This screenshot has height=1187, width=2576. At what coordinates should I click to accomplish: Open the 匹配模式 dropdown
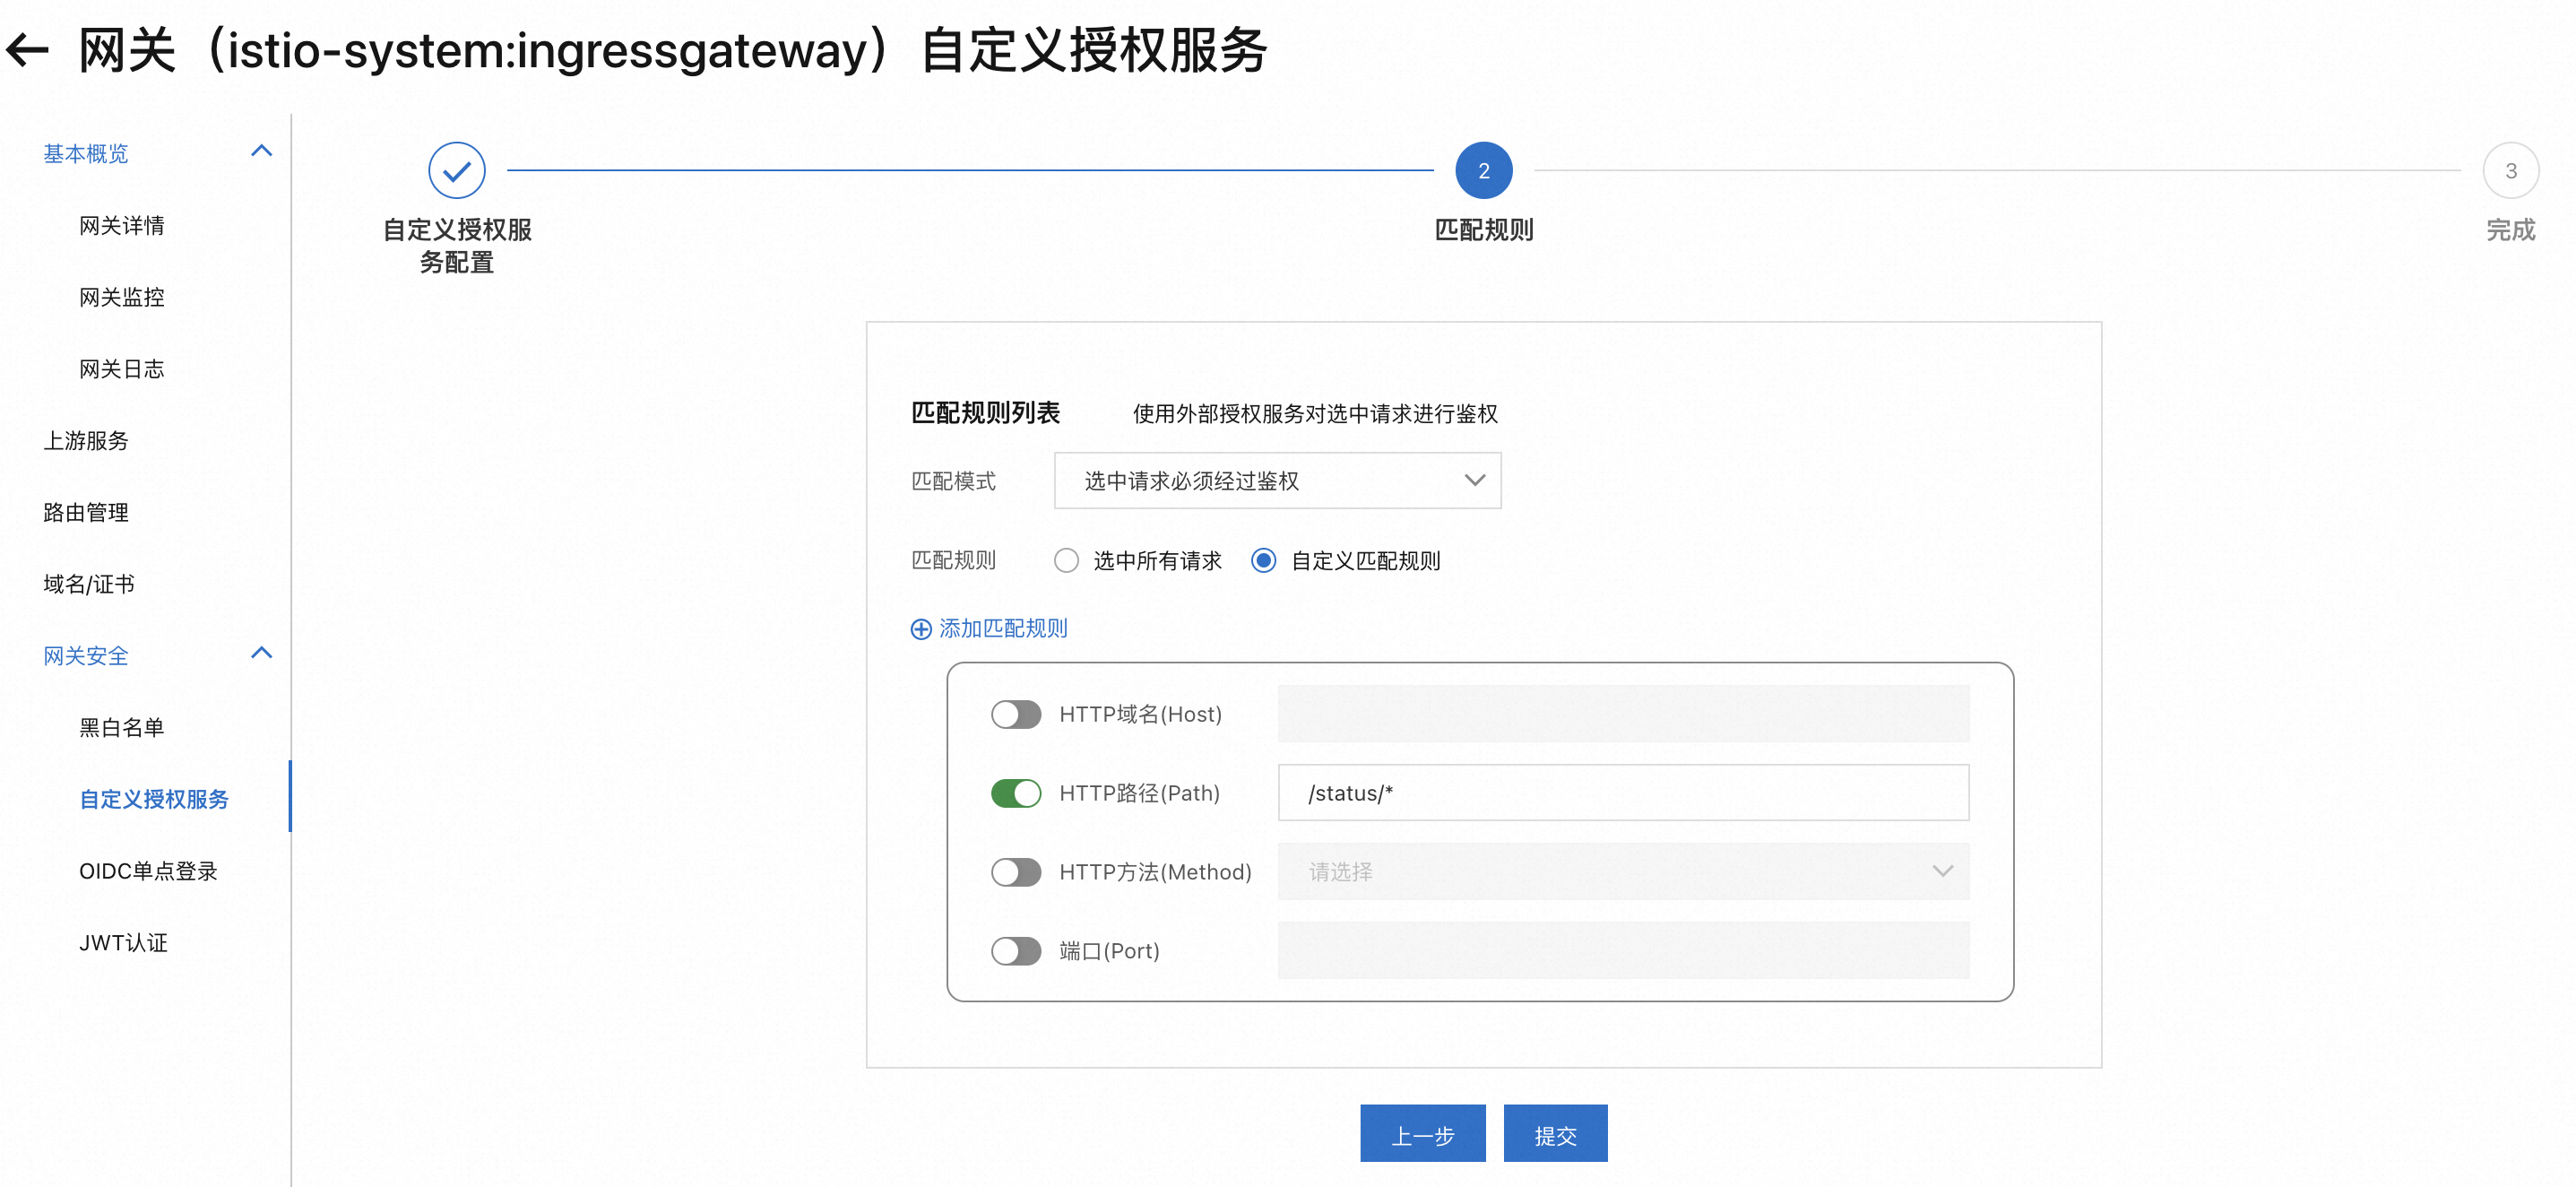1277,481
